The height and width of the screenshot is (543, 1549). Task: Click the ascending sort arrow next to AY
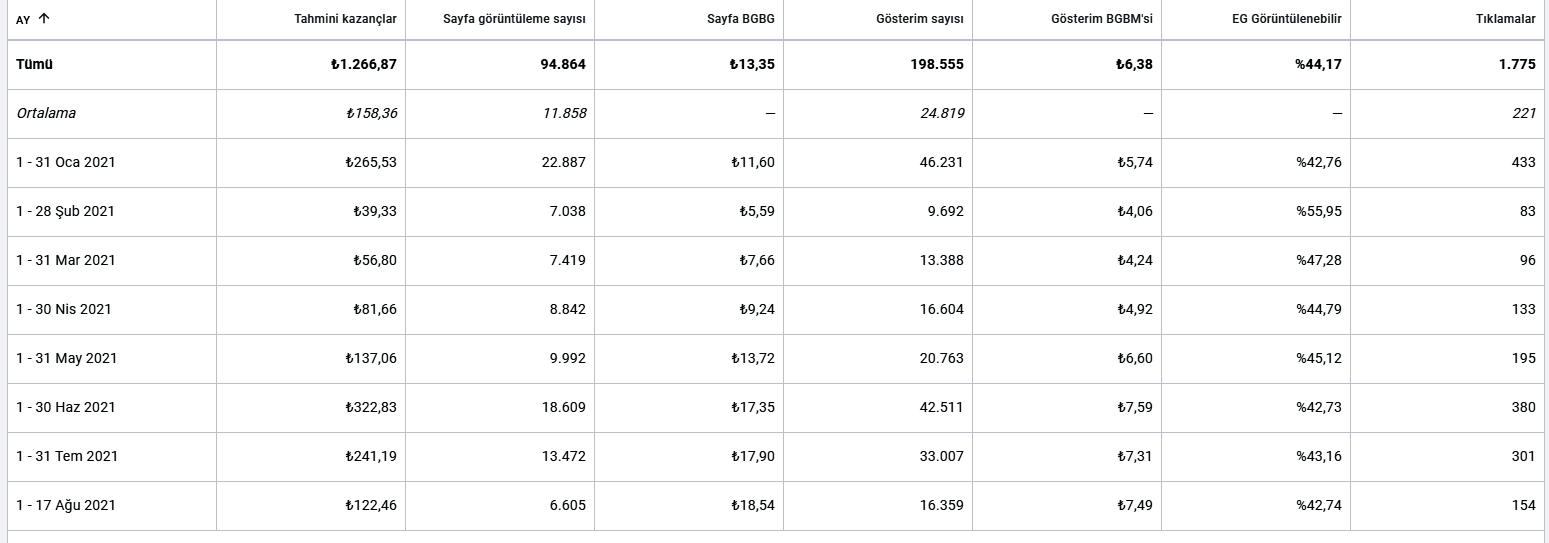tap(43, 19)
